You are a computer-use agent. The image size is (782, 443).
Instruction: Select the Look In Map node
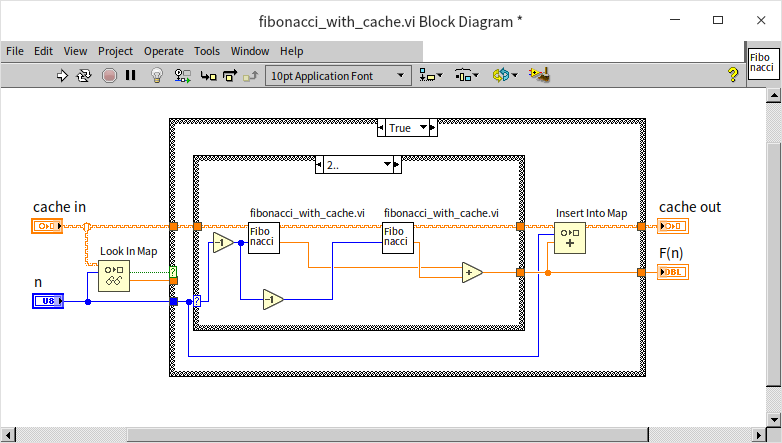tap(114, 275)
